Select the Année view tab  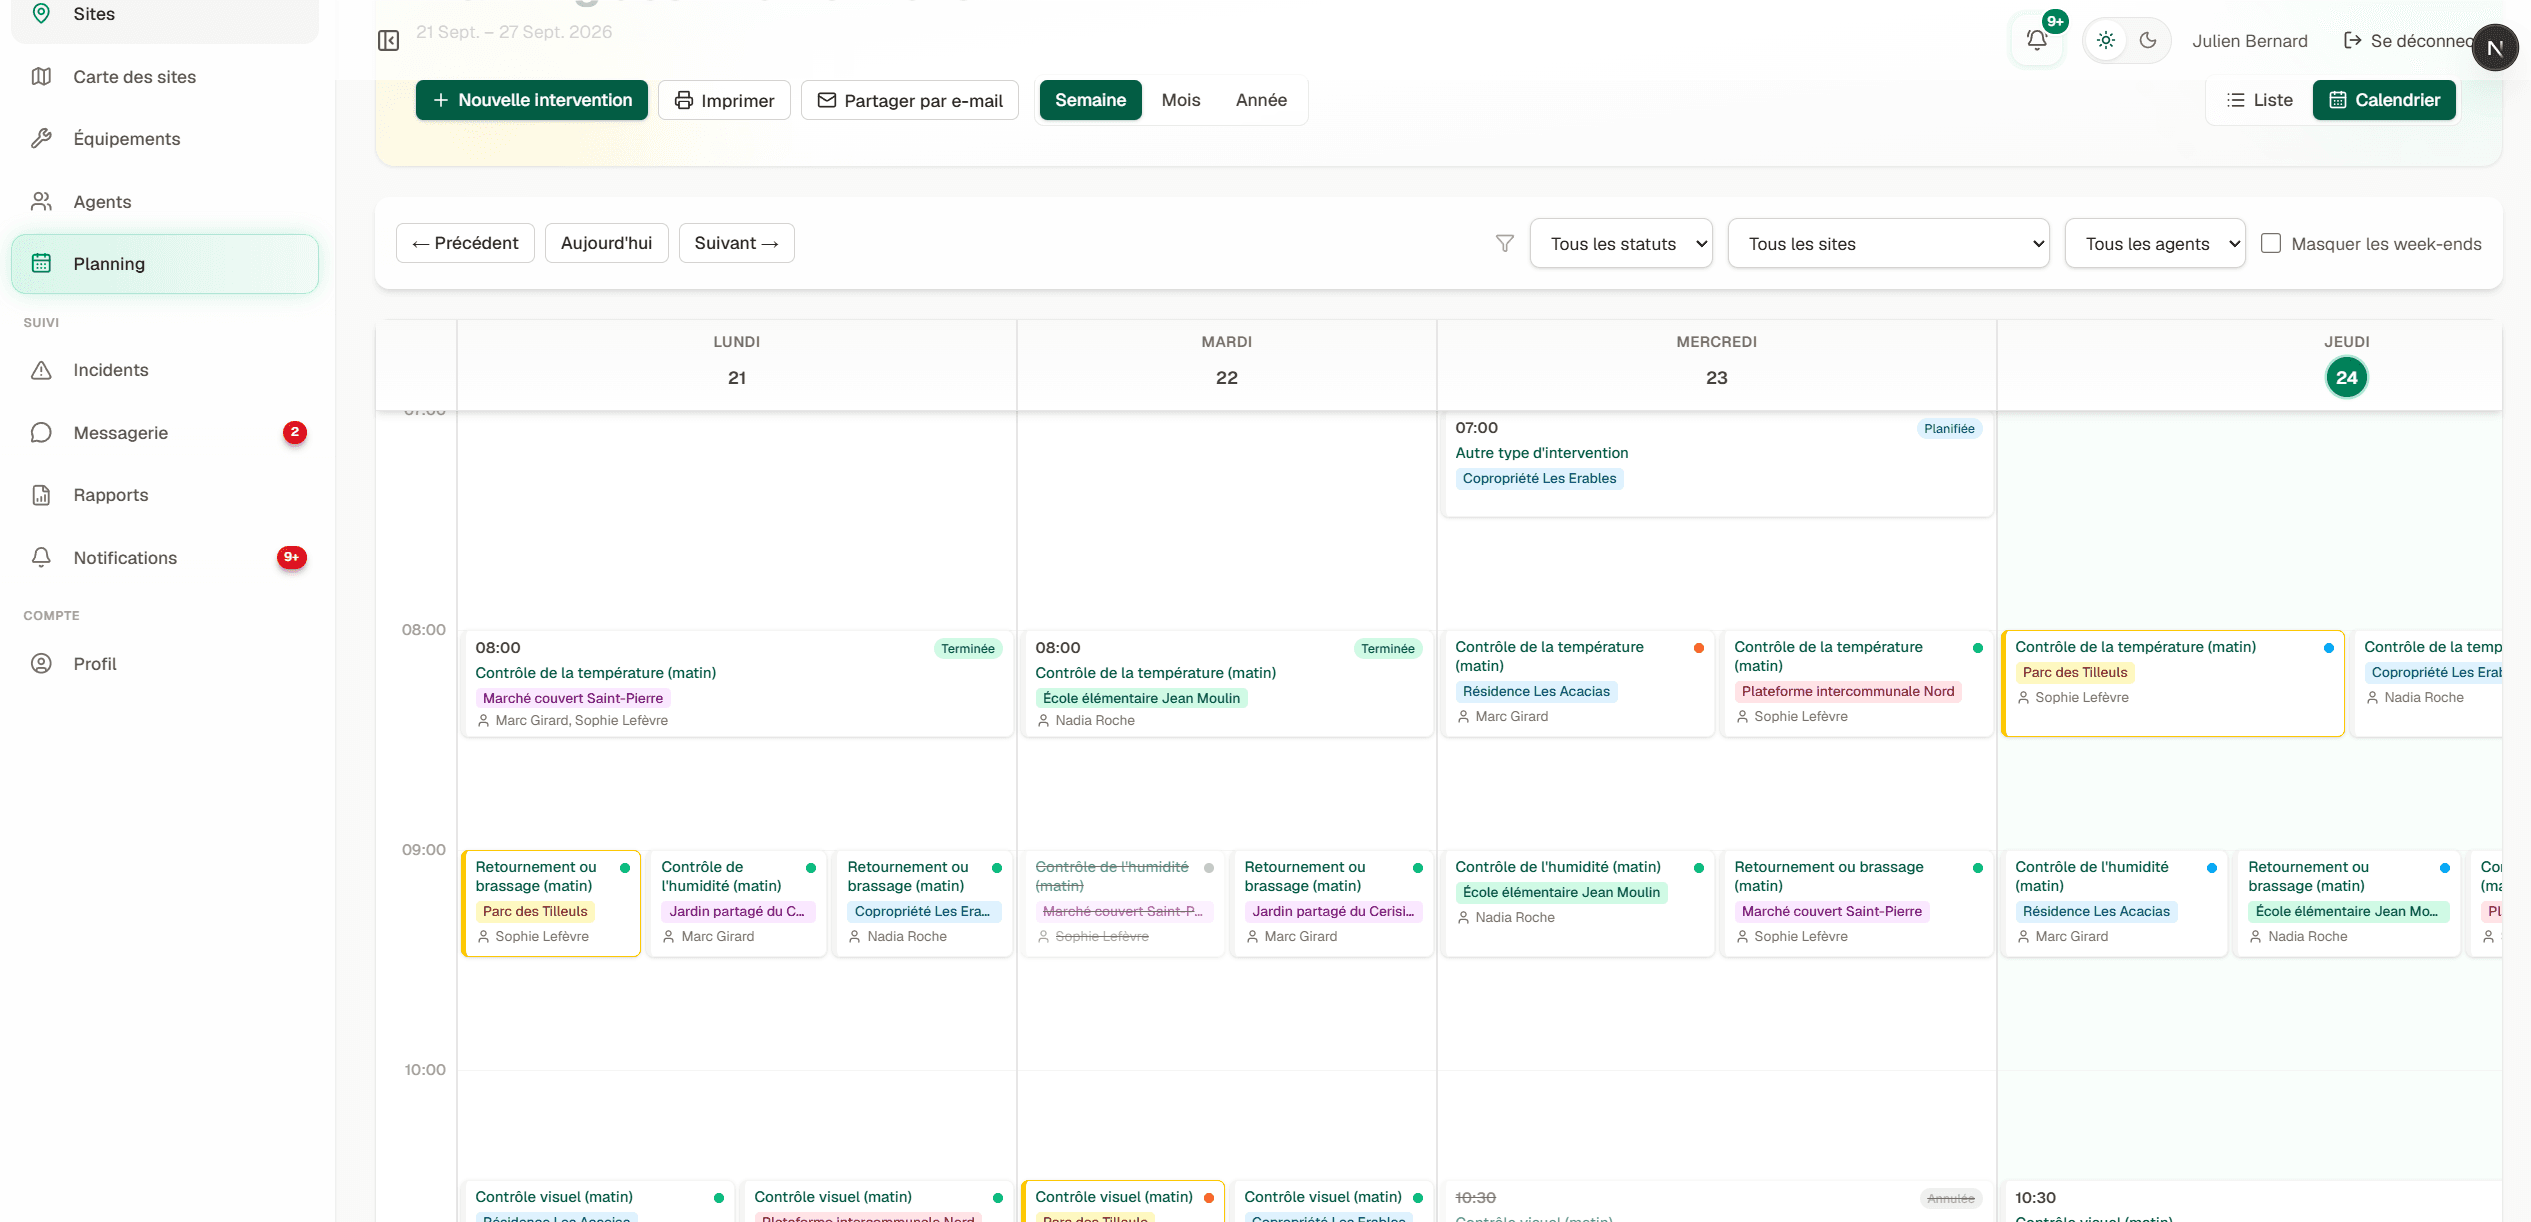point(1261,100)
